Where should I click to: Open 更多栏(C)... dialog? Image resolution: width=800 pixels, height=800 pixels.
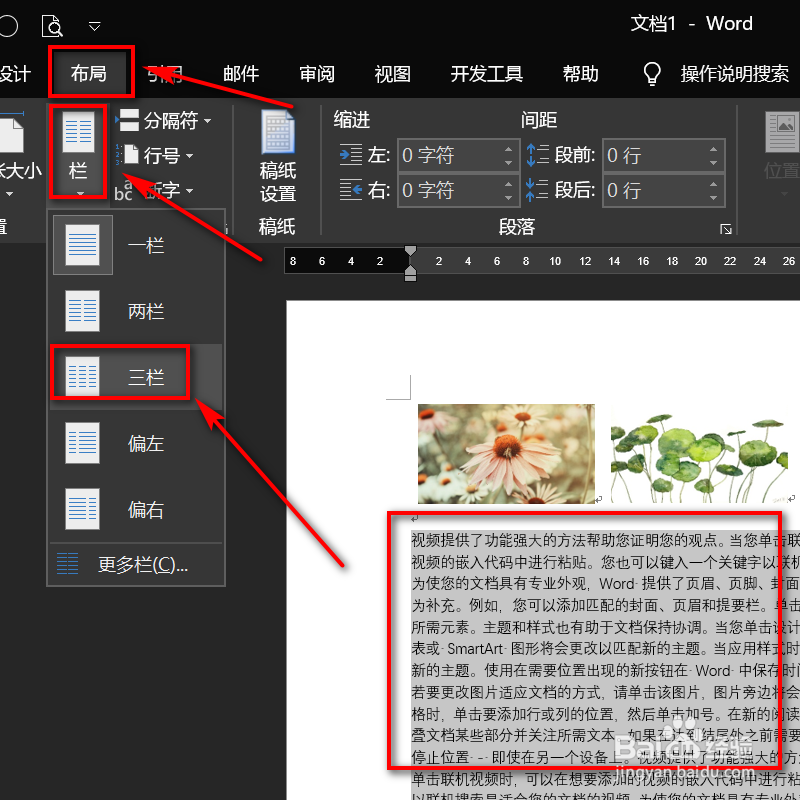pyautogui.click(x=136, y=564)
